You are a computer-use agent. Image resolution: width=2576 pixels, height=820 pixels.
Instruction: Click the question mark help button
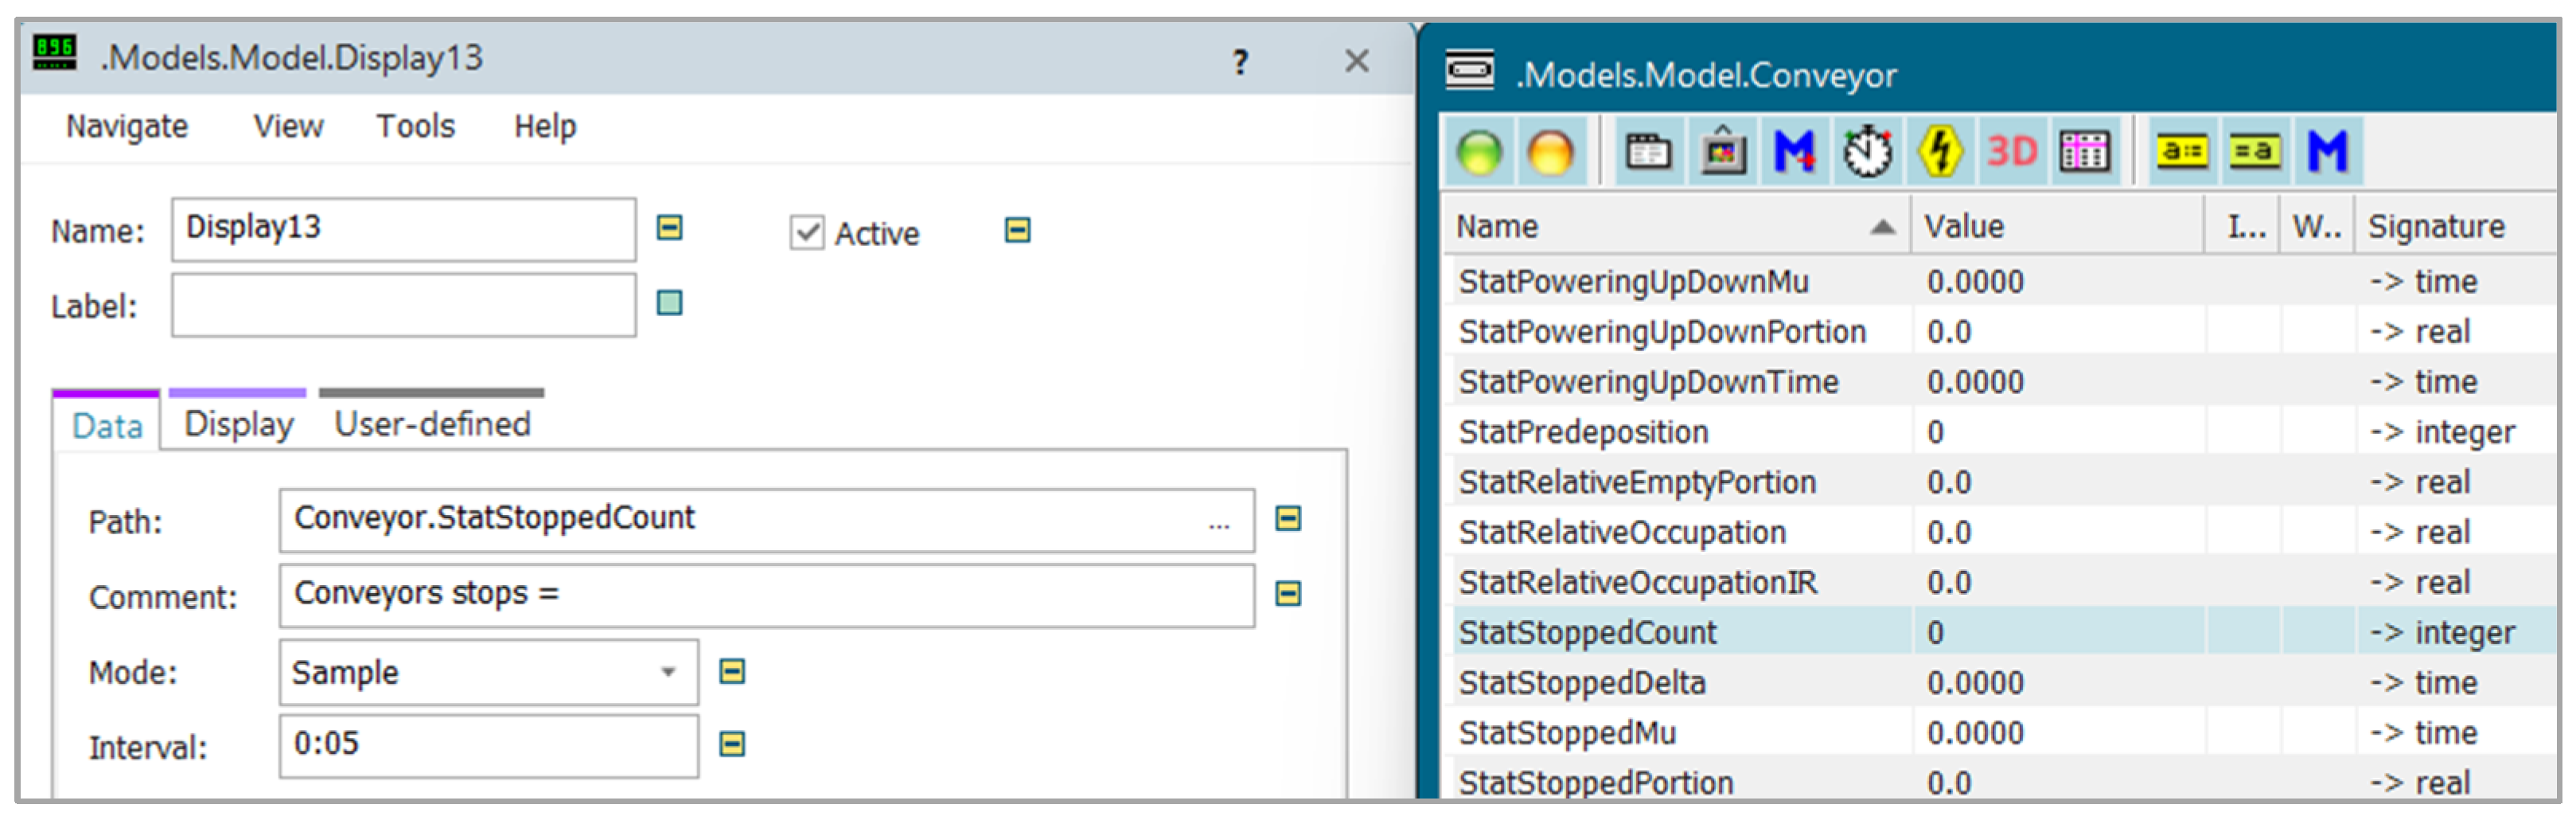pyautogui.click(x=1240, y=62)
